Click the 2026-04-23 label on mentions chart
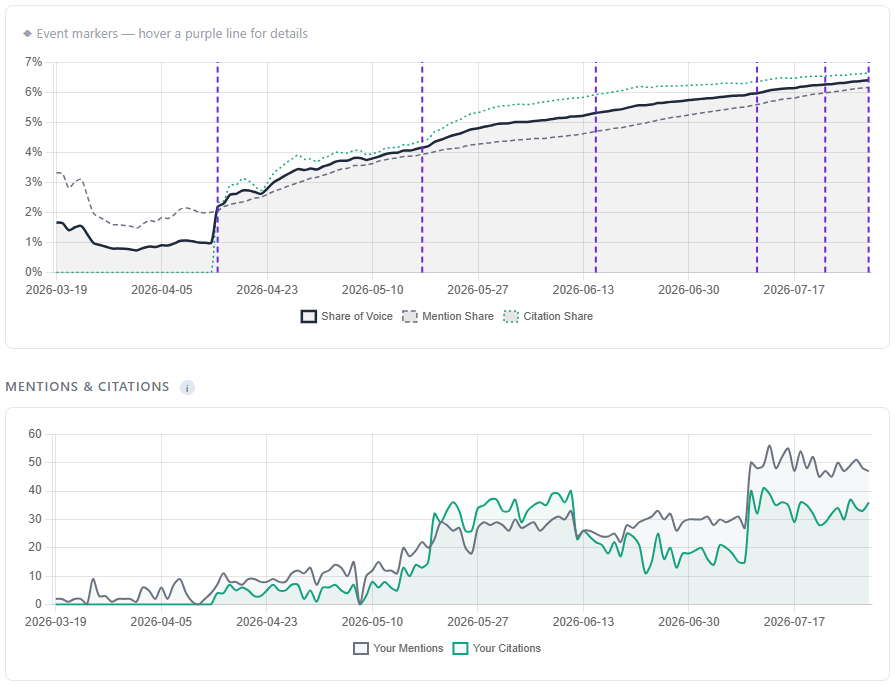 click(267, 622)
